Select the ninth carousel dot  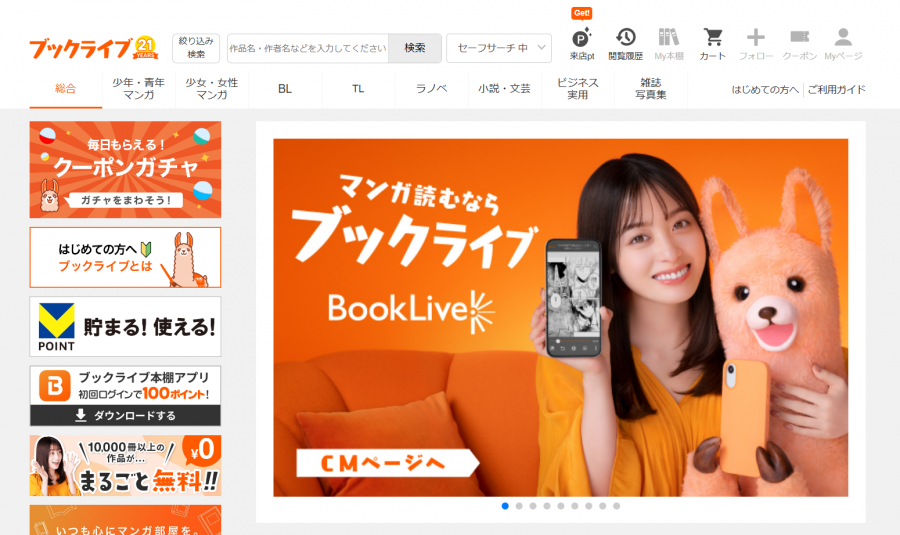(616, 506)
